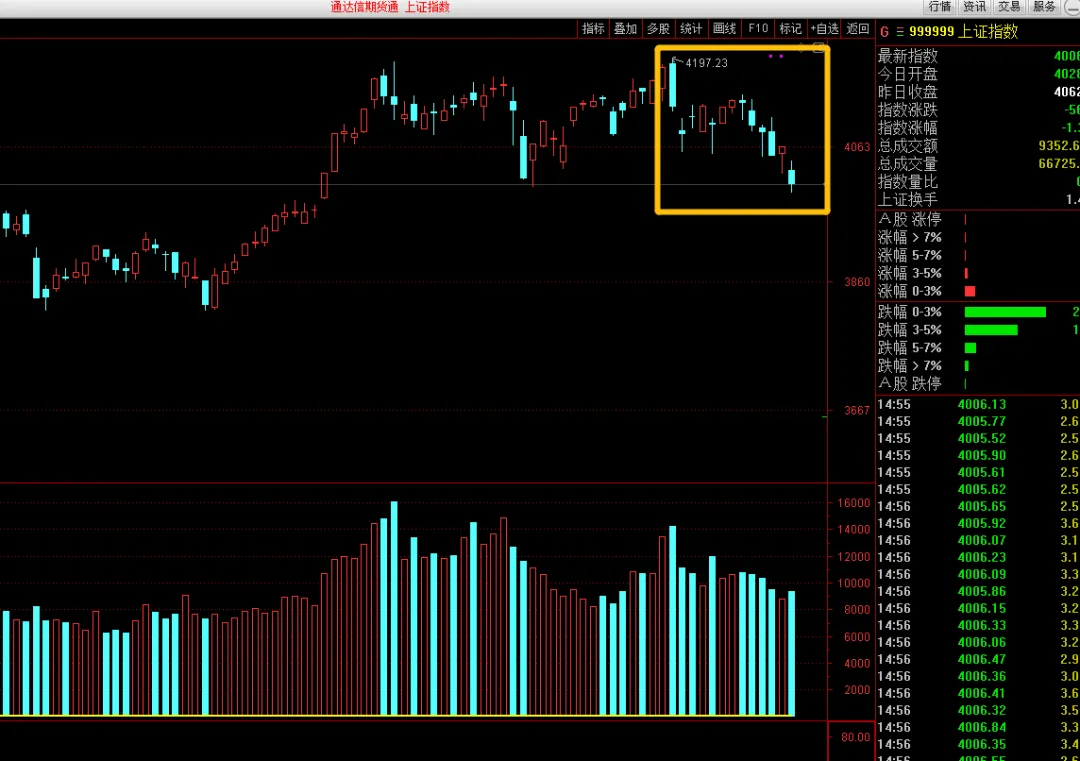Click the 16000 volume axis label
The height and width of the screenshot is (761, 1080).
(x=853, y=503)
